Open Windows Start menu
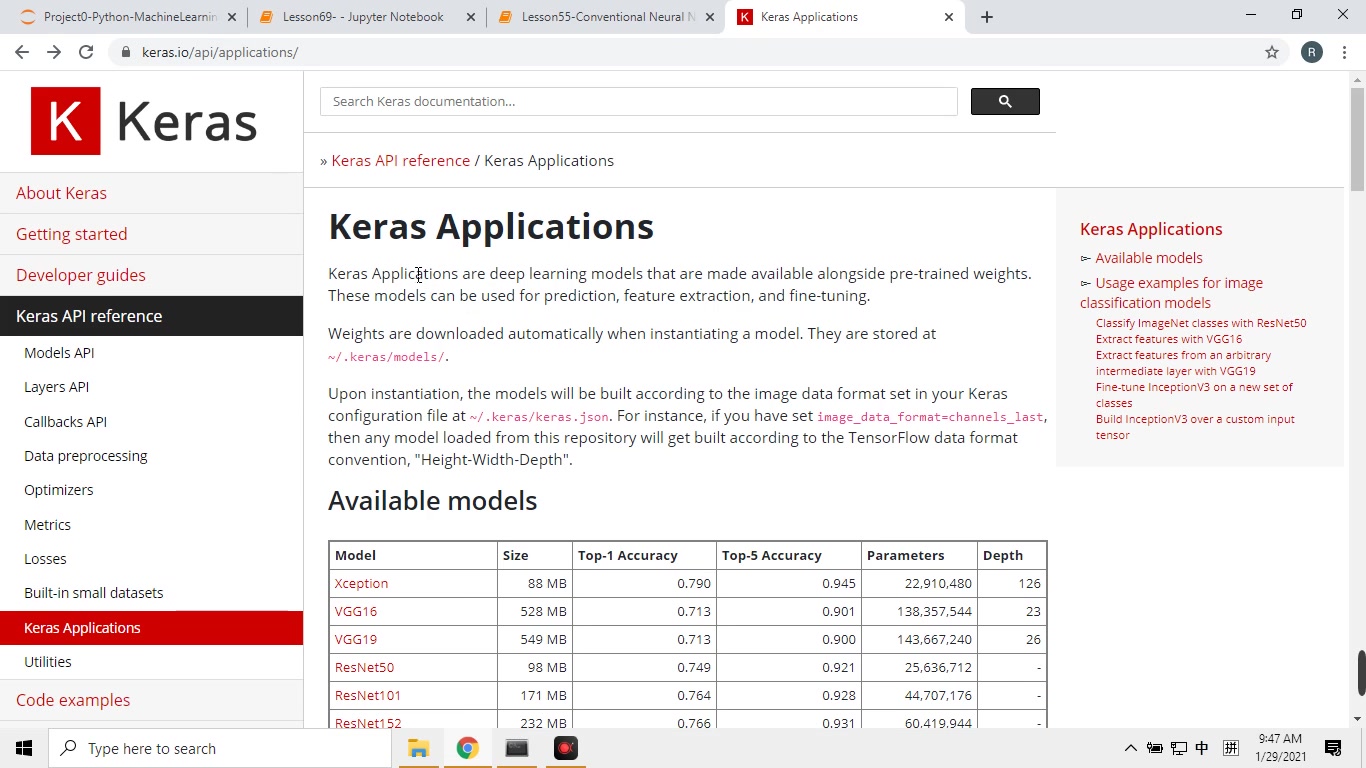This screenshot has height=768, width=1366. (24, 748)
